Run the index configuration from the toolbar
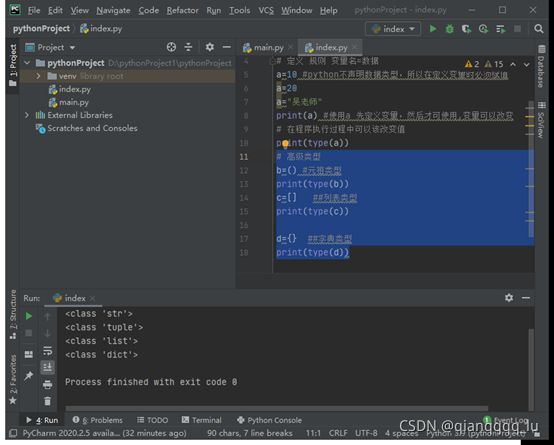Viewport: 554px width, 445px height. click(432, 29)
